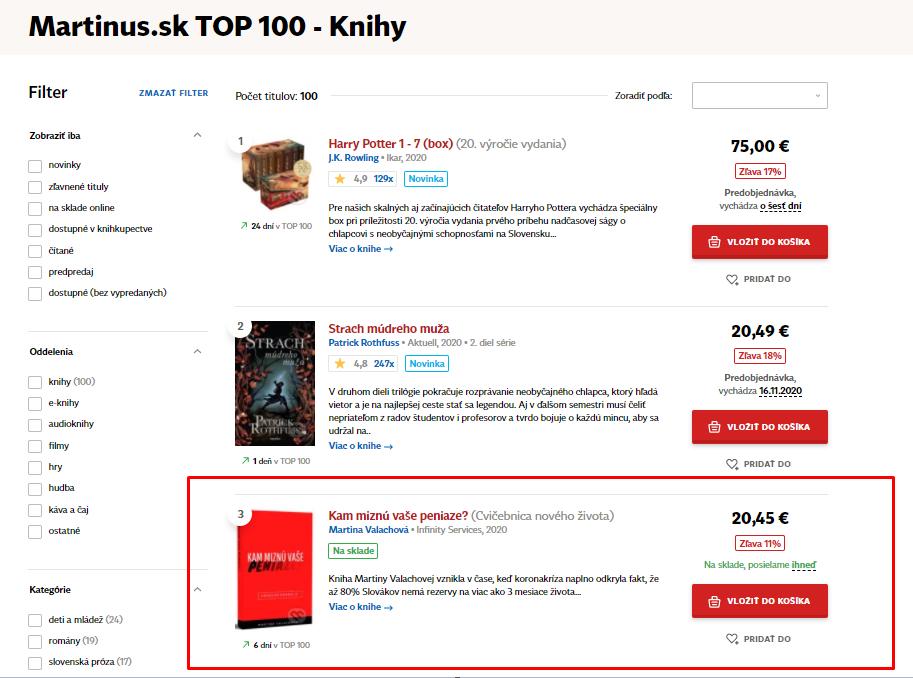Click the heart icon for Kam miznú vaše peniaze
The image size is (913, 678).
pos(732,639)
